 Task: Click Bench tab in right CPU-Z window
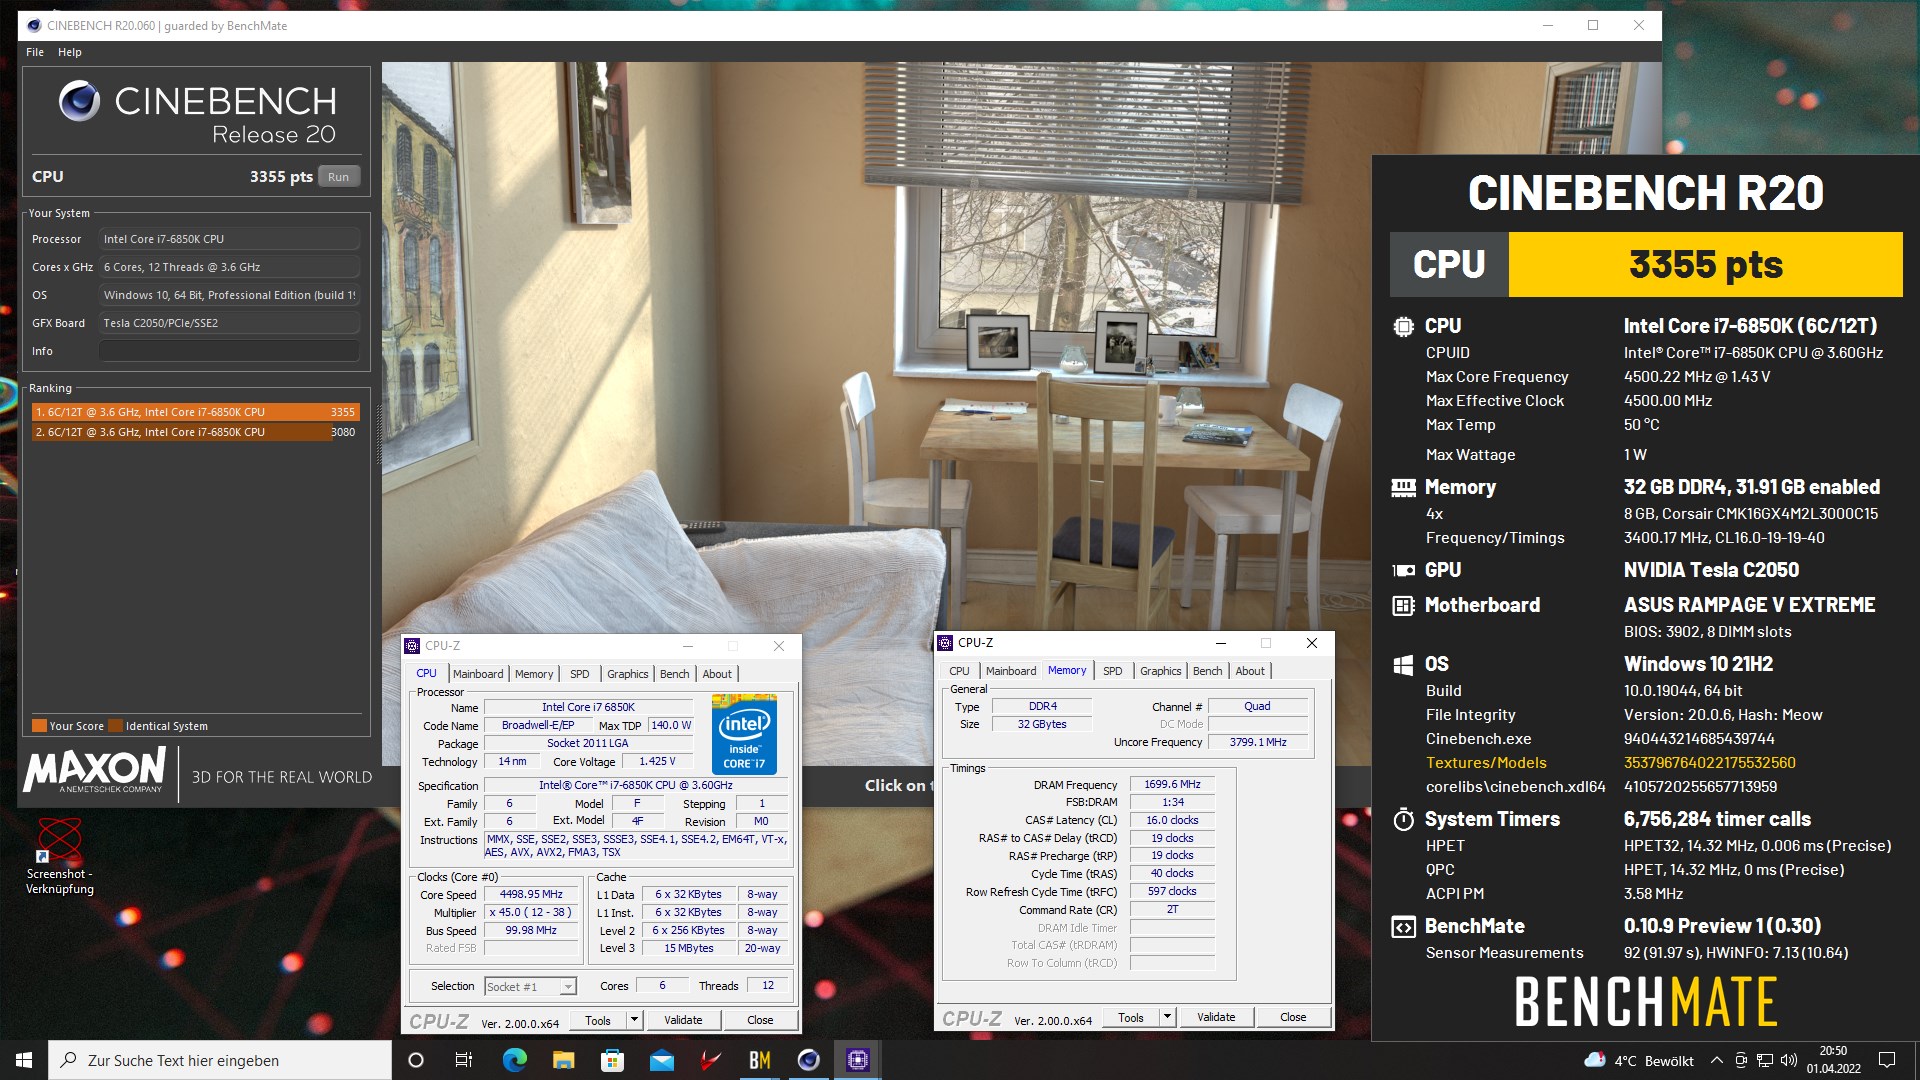(x=1208, y=671)
